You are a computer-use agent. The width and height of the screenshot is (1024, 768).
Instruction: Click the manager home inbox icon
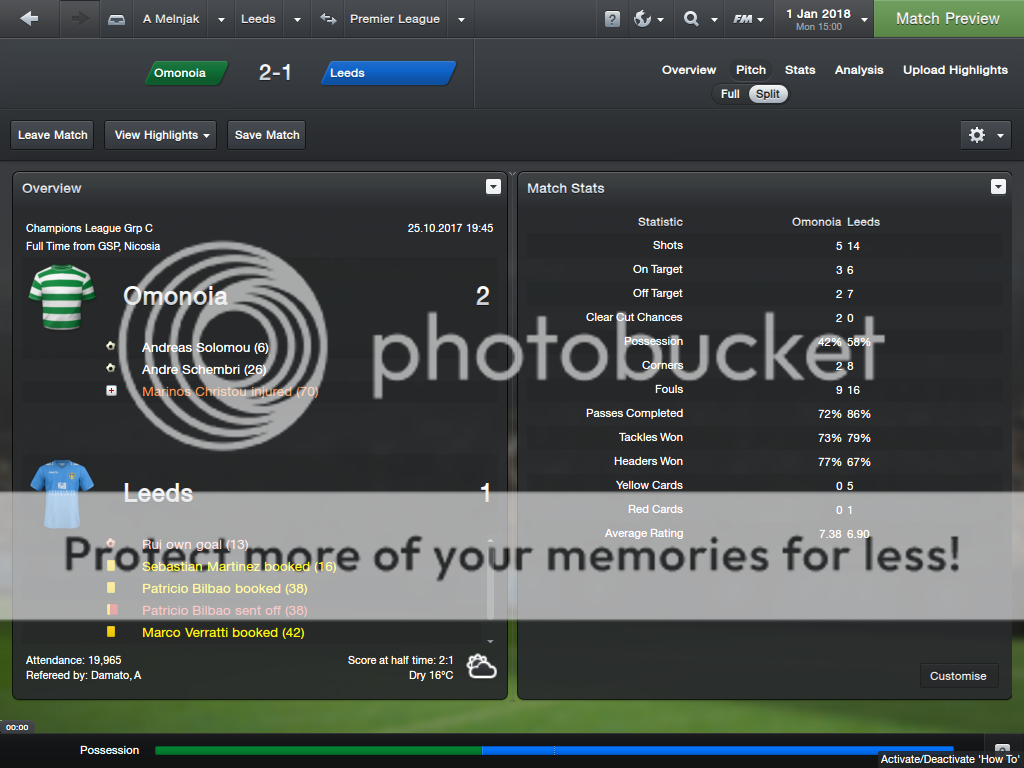pos(117,19)
